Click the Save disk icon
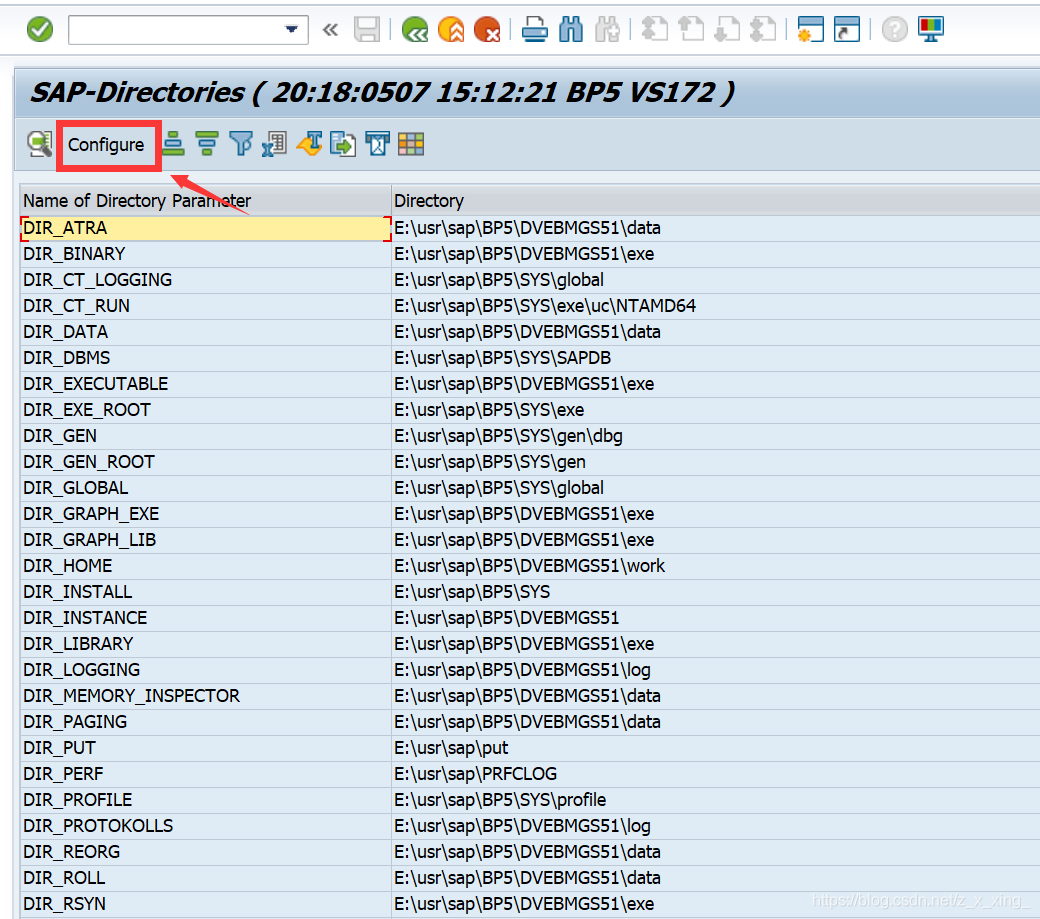Screen dimensions: 1040x919 coord(367,30)
